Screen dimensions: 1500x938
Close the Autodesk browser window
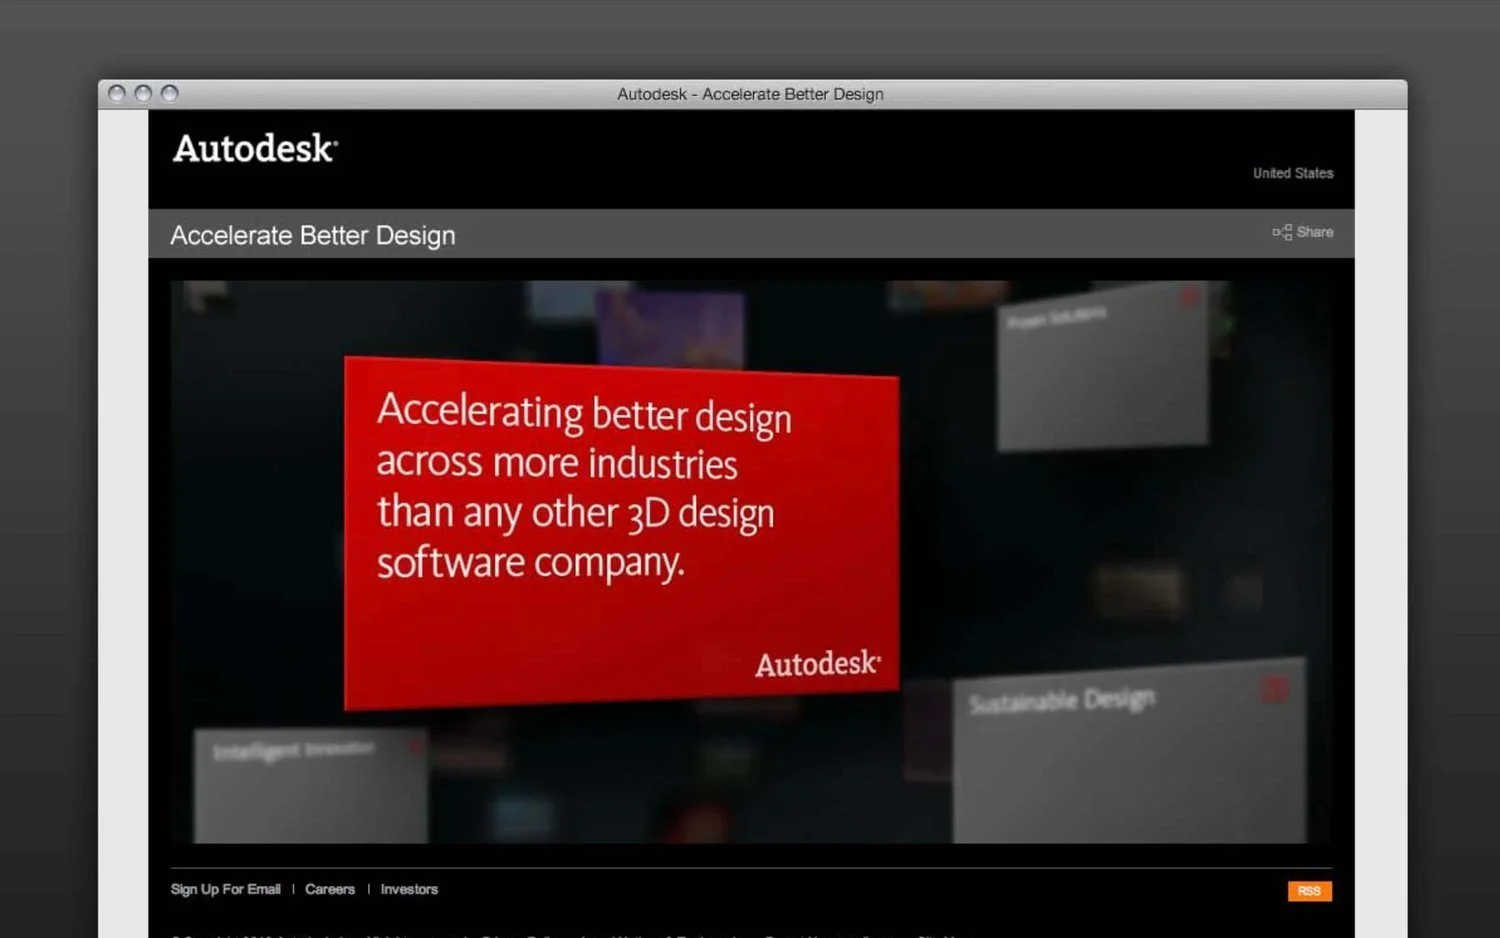click(117, 93)
